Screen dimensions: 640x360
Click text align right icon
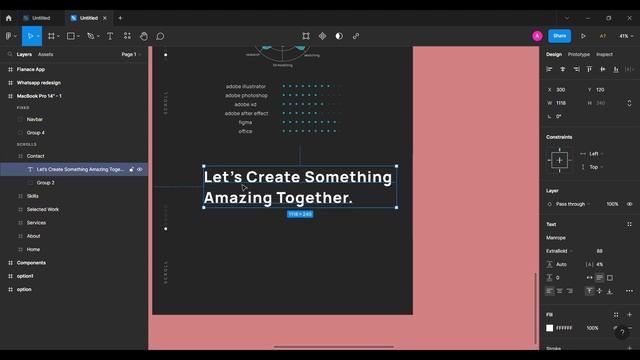click(569, 291)
